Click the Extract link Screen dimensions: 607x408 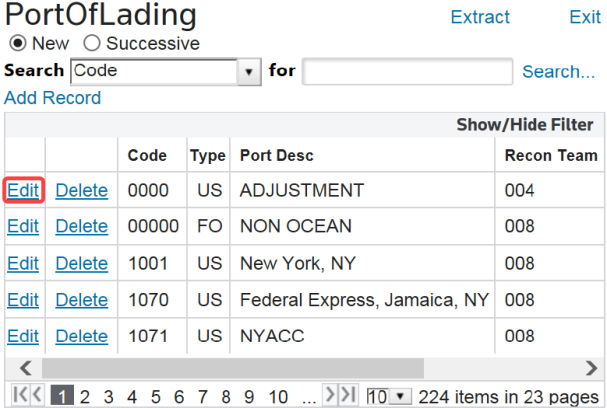(x=480, y=17)
